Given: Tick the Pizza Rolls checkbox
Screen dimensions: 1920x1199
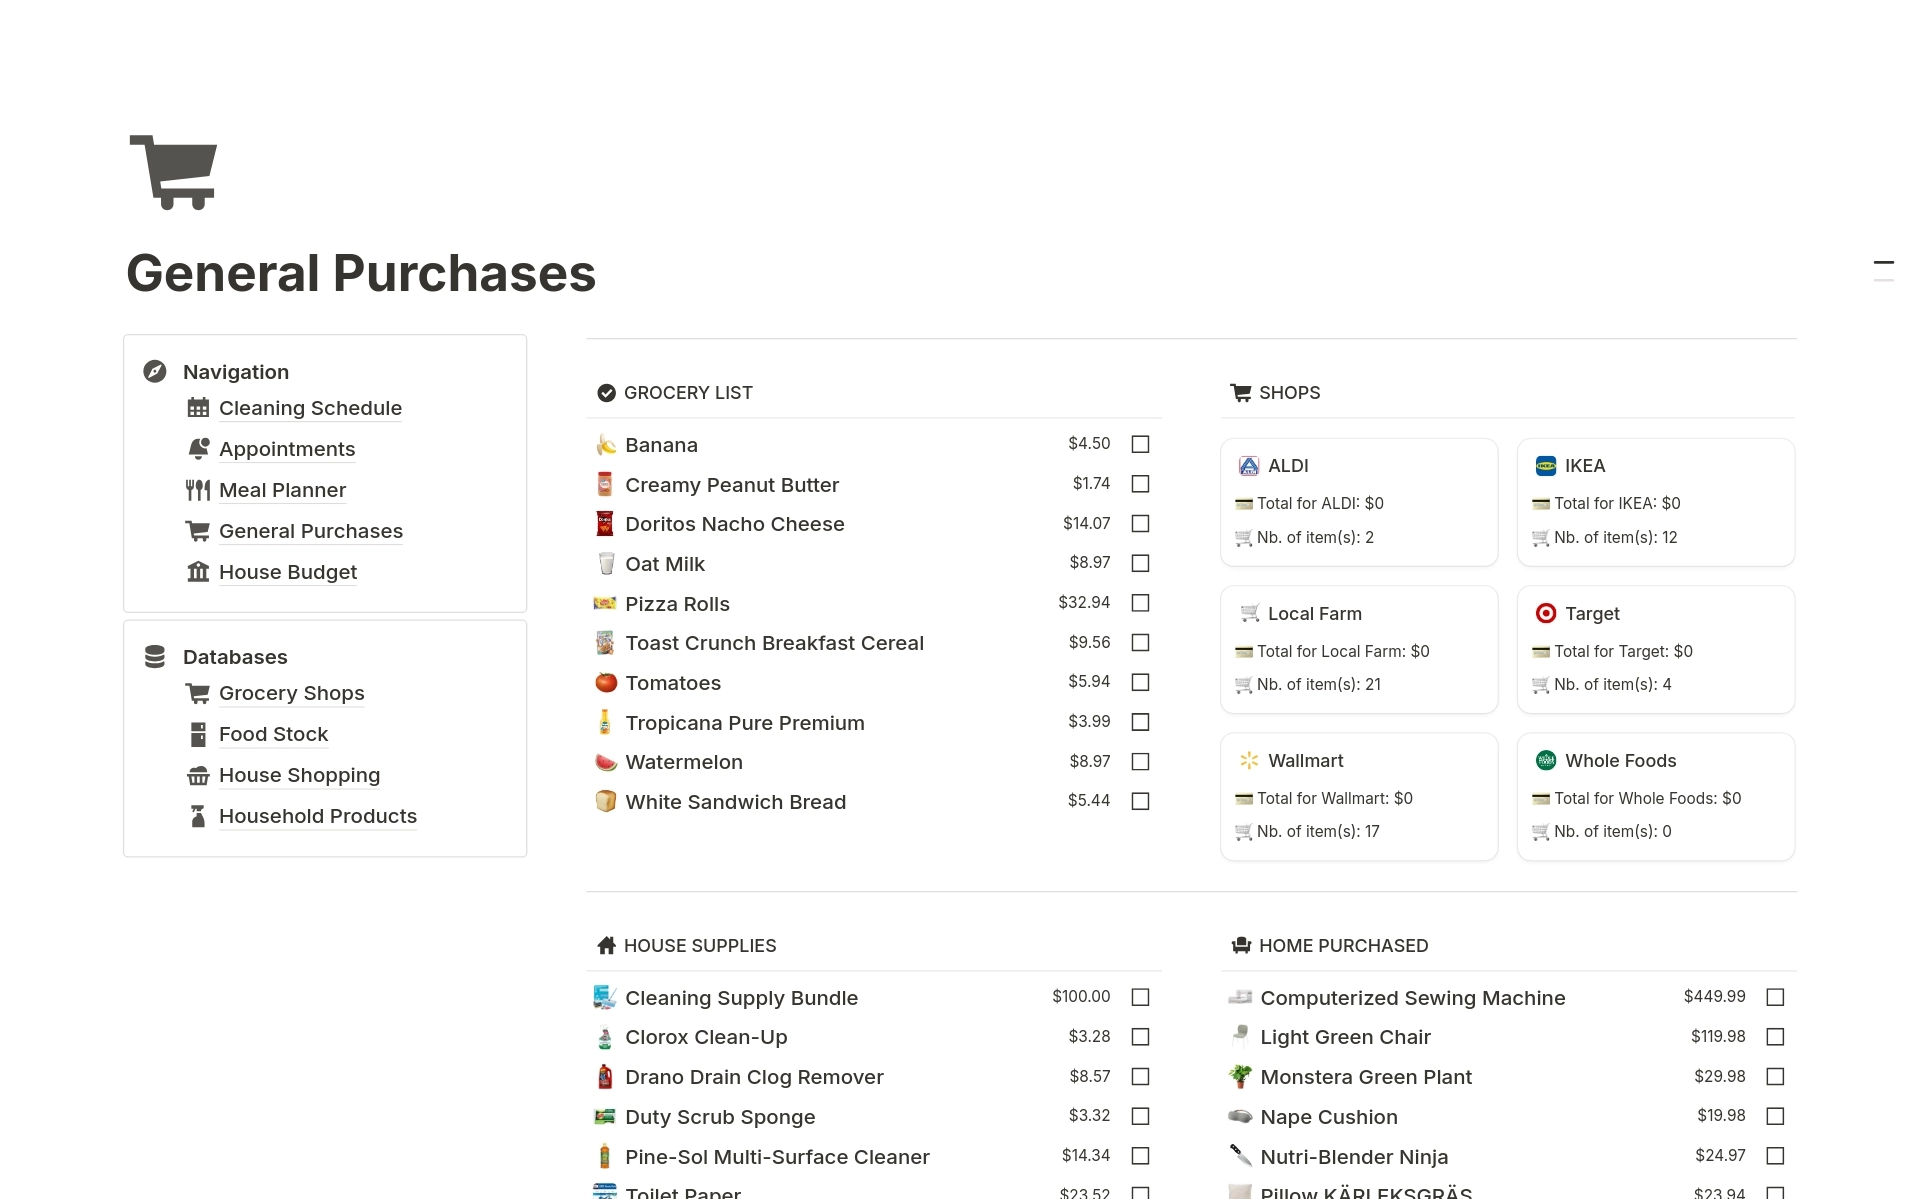Looking at the screenshot, I should point(1140,603).
